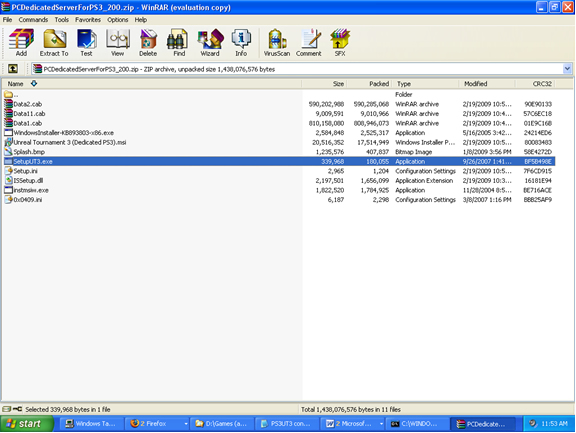
Task: Click the Add toolbar icon
Action: (x=21, y=43)
